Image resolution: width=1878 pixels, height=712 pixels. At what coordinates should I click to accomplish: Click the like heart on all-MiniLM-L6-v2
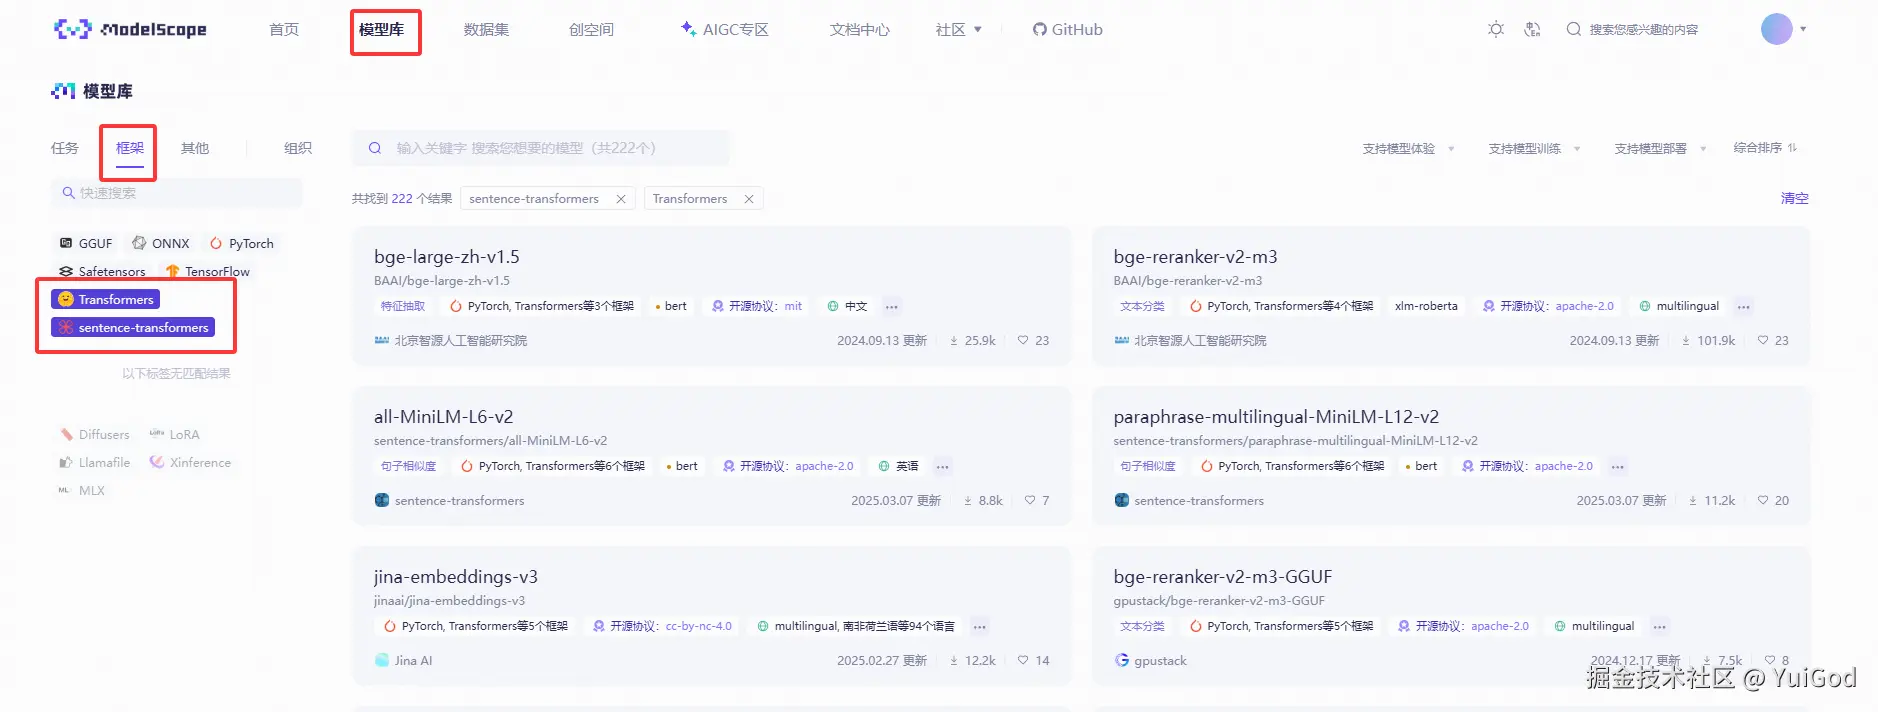(1030, 500)
